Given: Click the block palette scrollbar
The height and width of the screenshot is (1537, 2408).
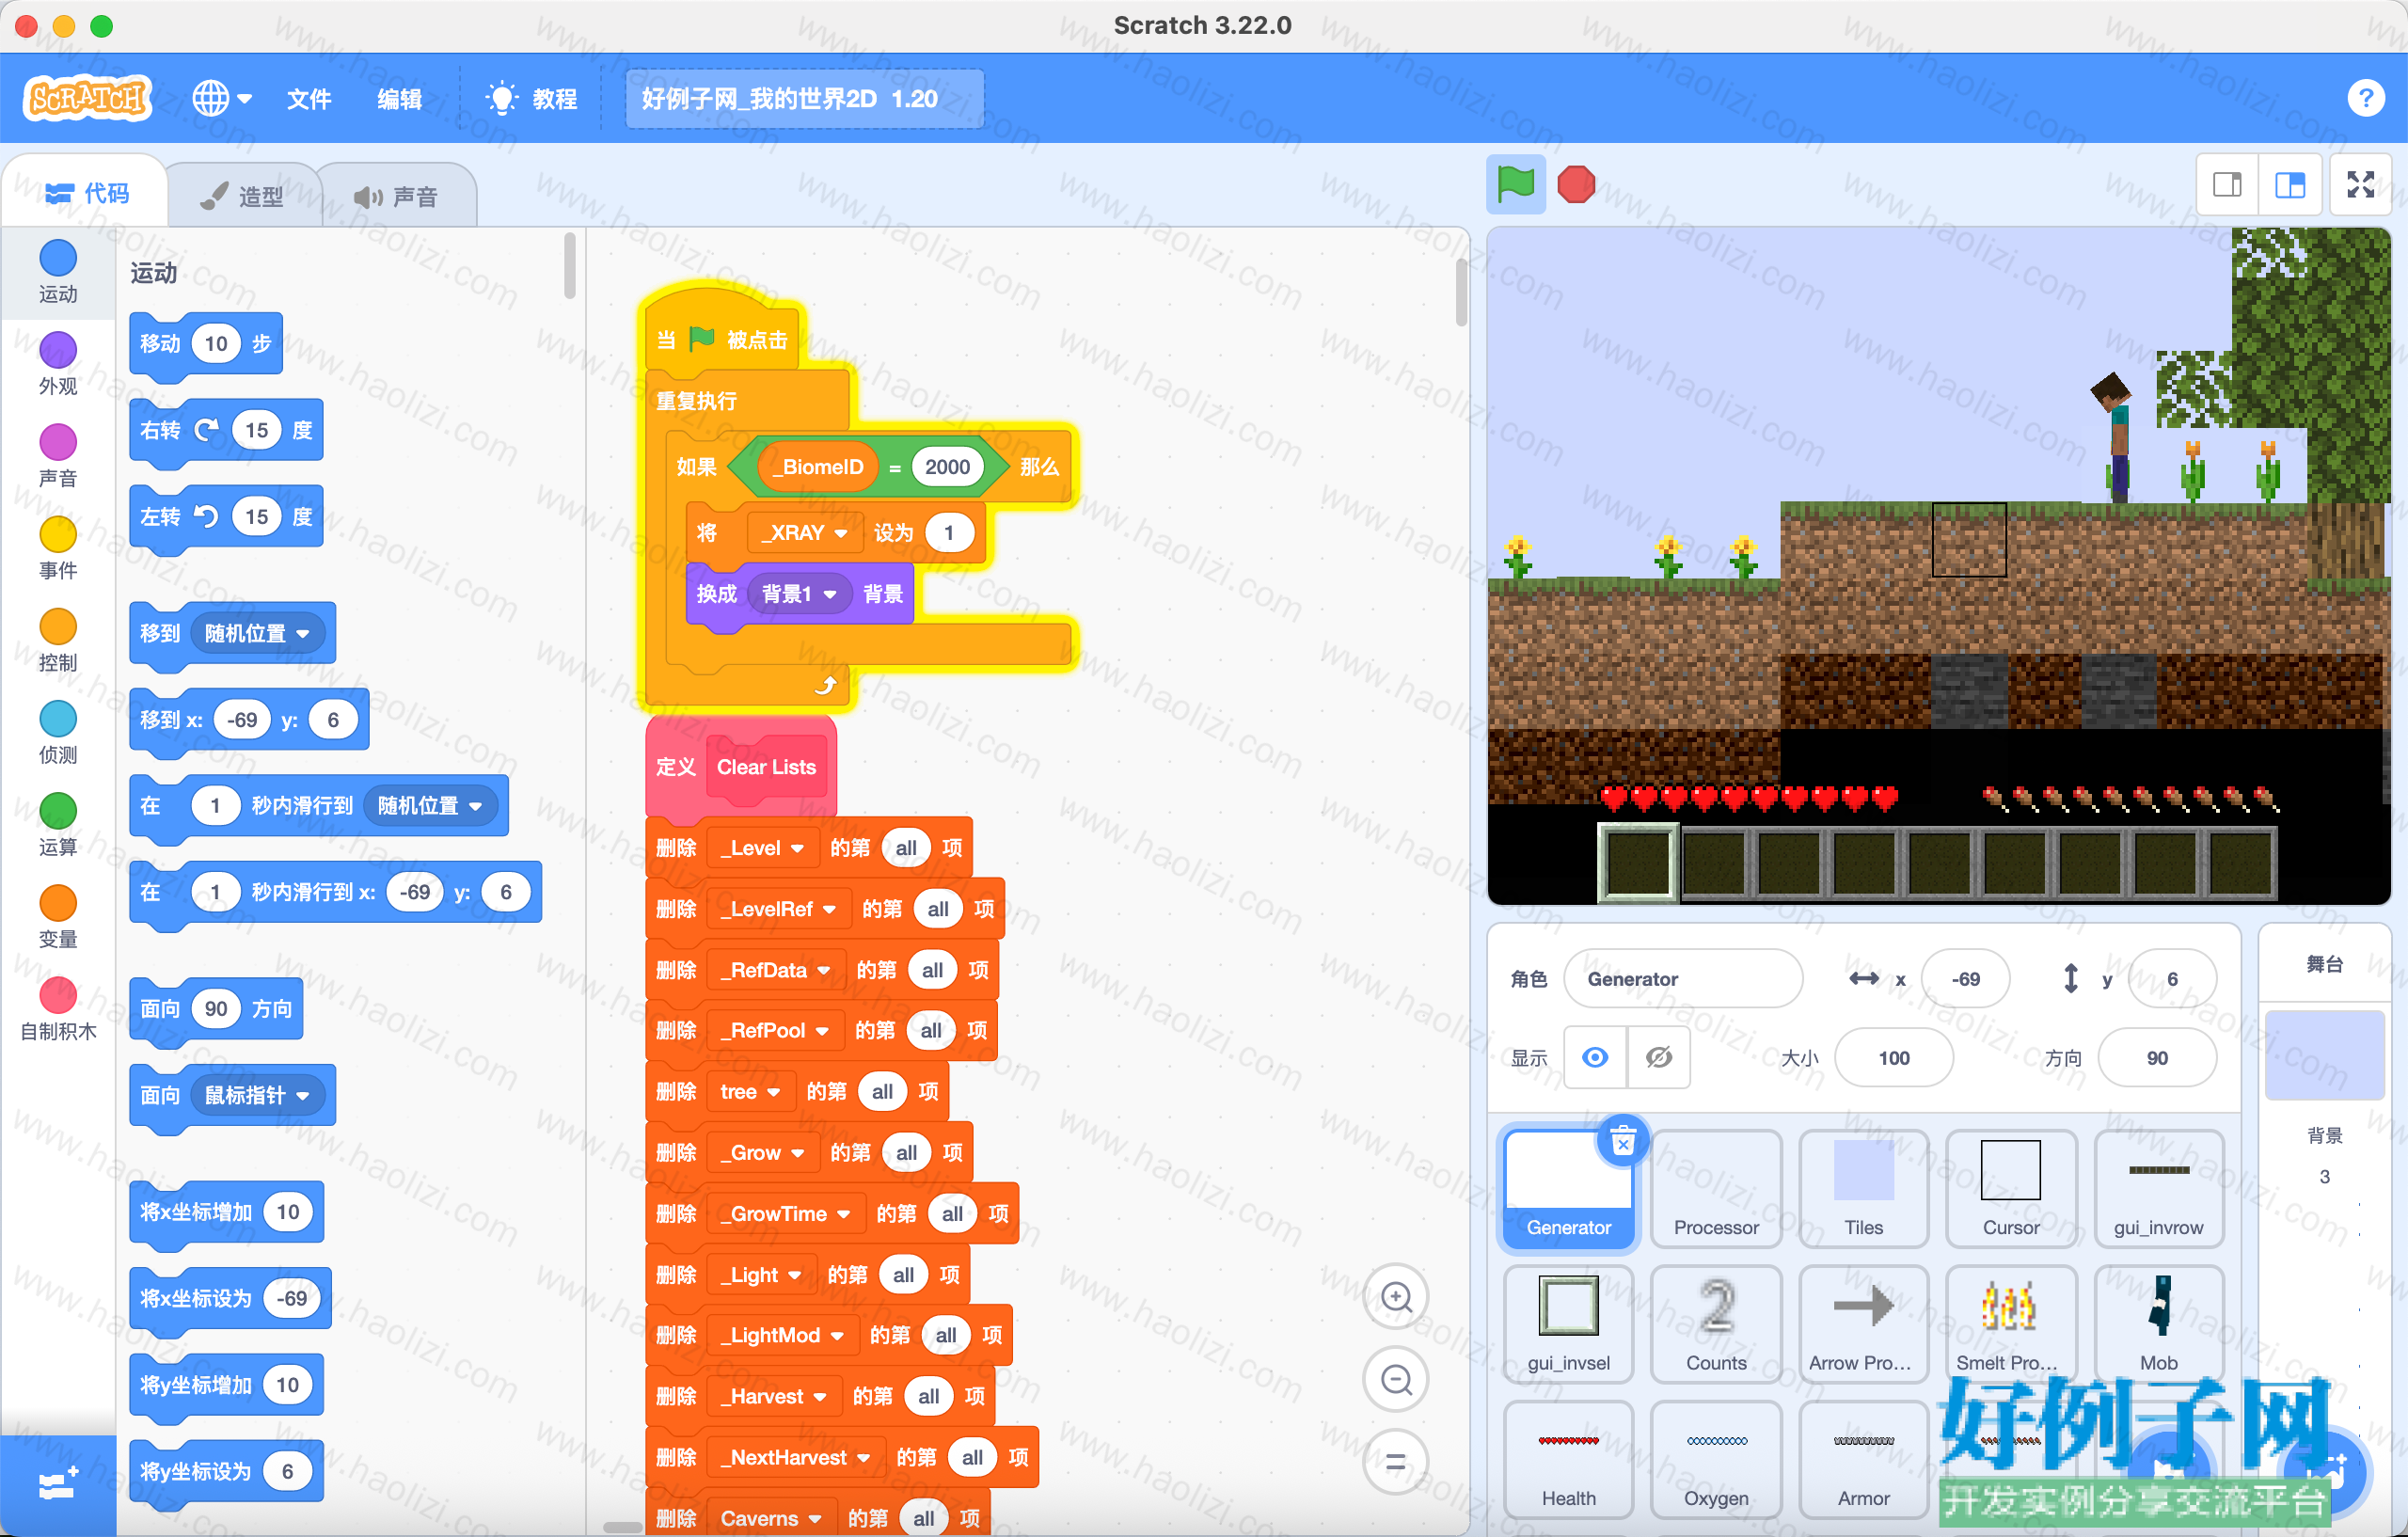Looking at the screenshot, I should (x=569, y=266).
